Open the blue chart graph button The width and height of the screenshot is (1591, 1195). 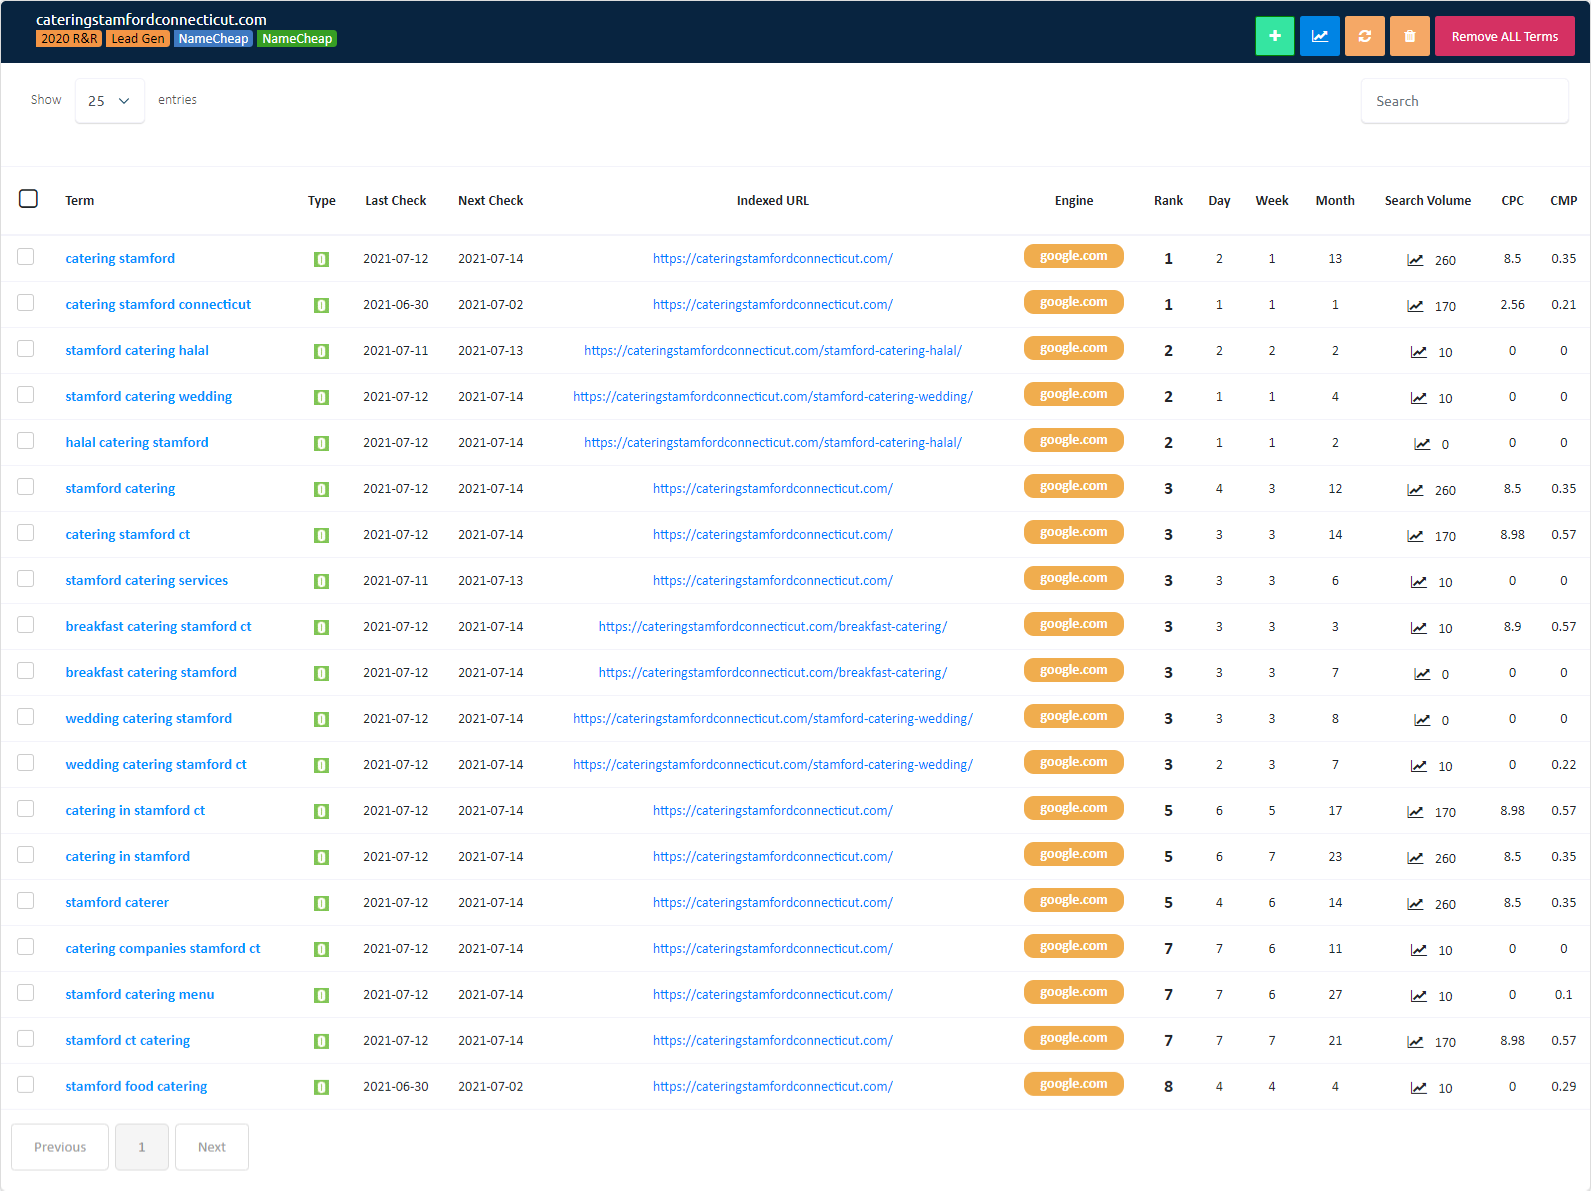1319,36
